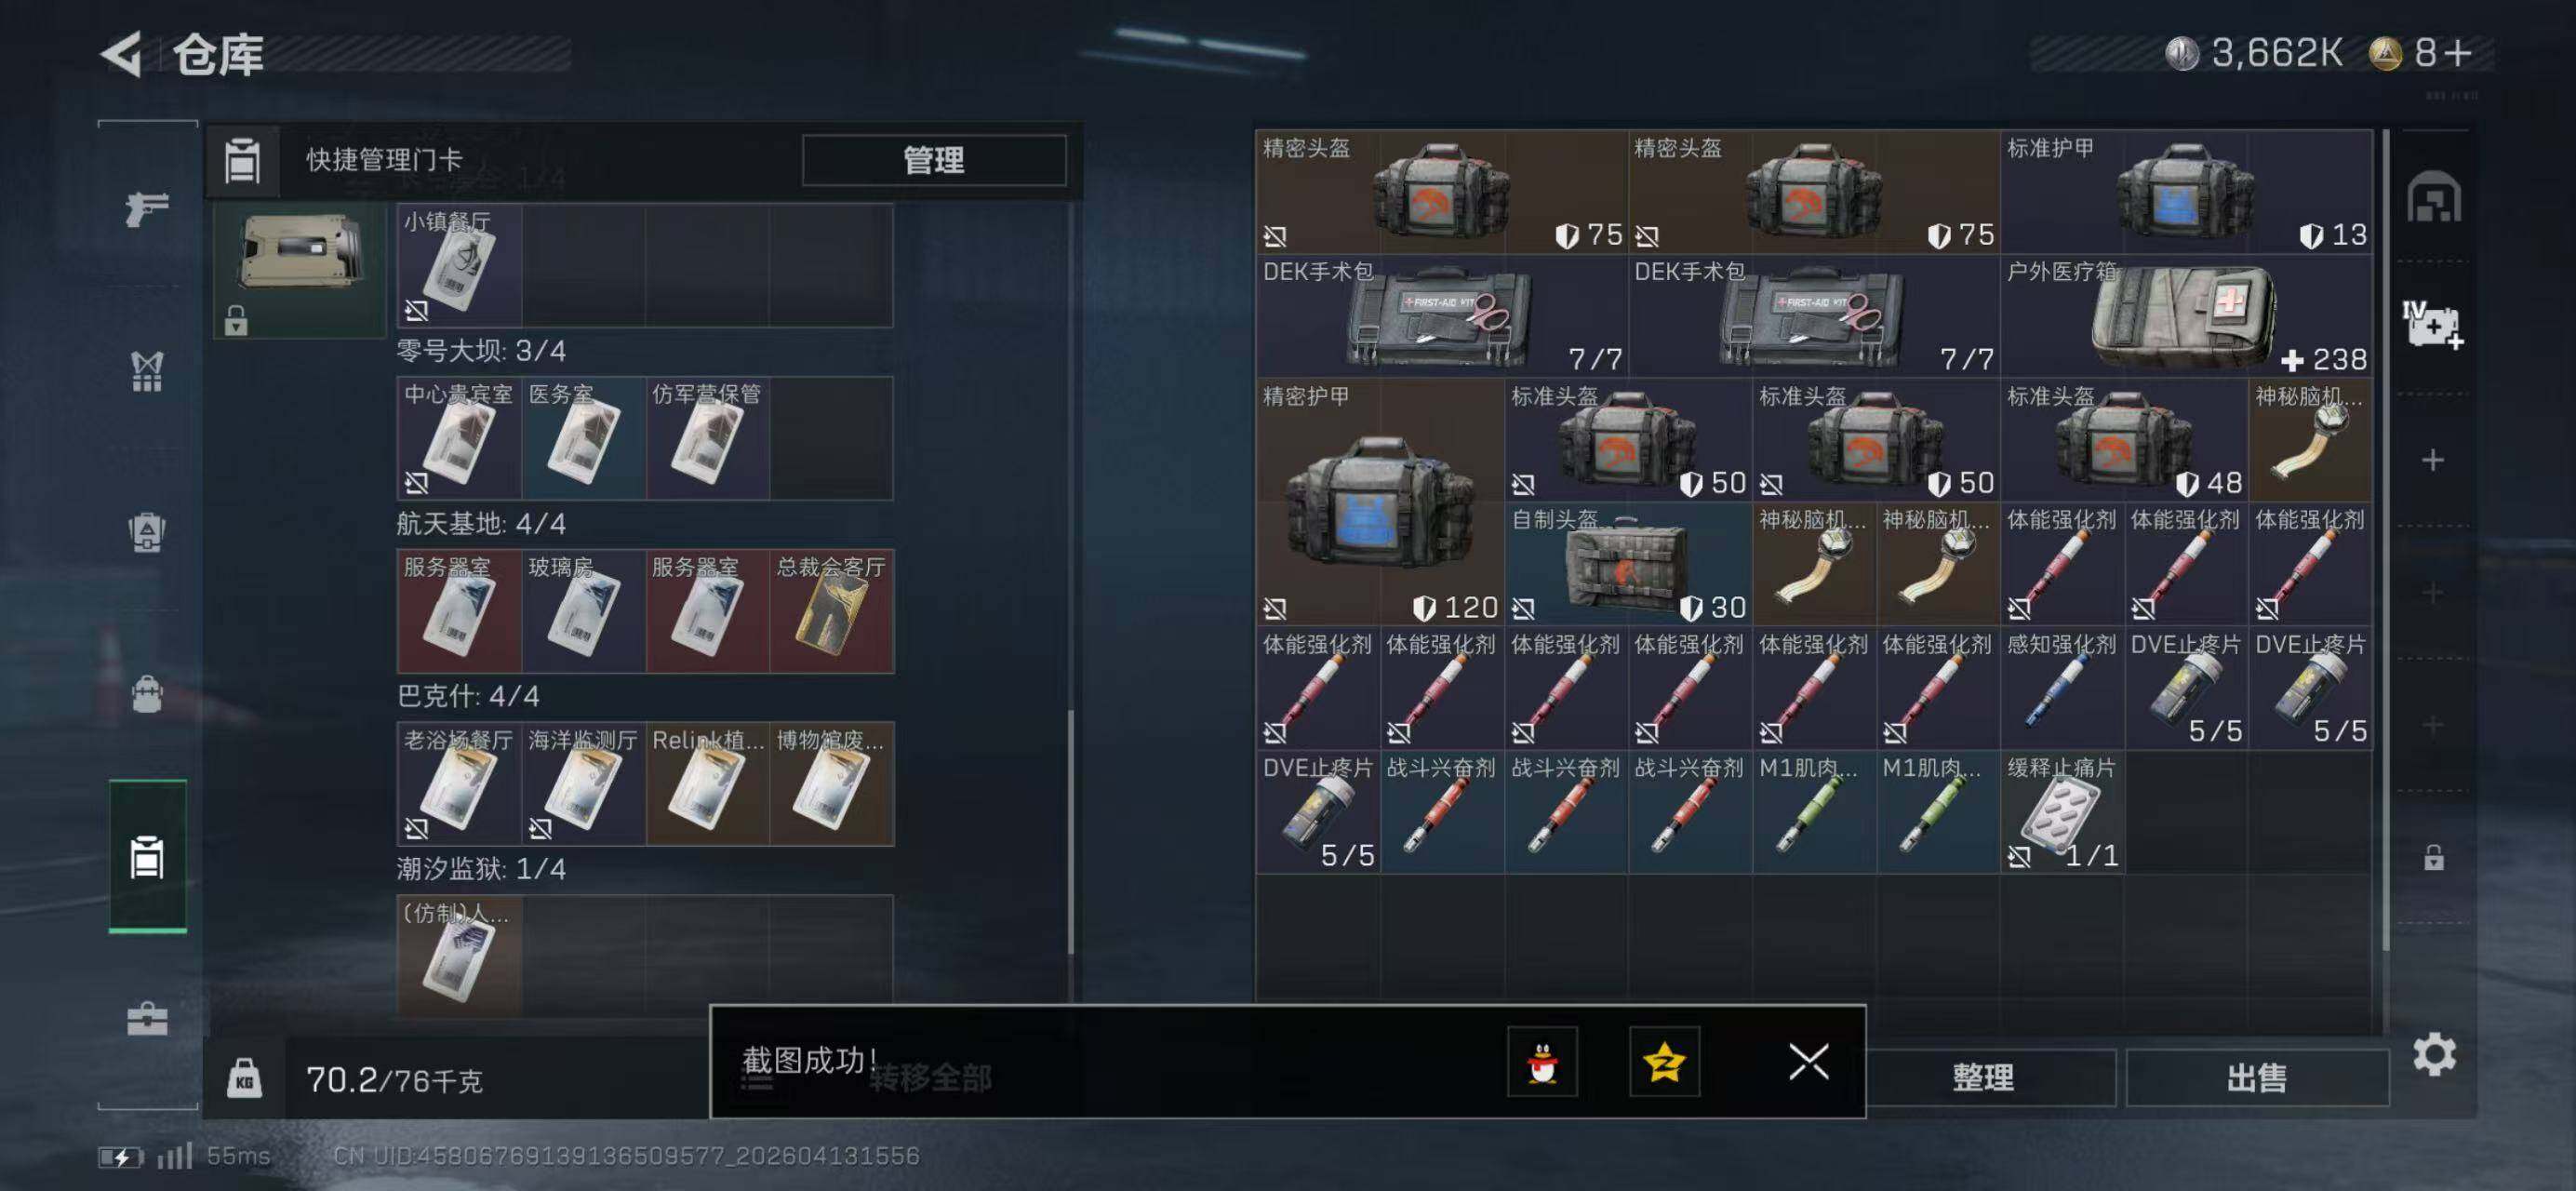Open the weapons tab pistol icon

pos(147,209)
